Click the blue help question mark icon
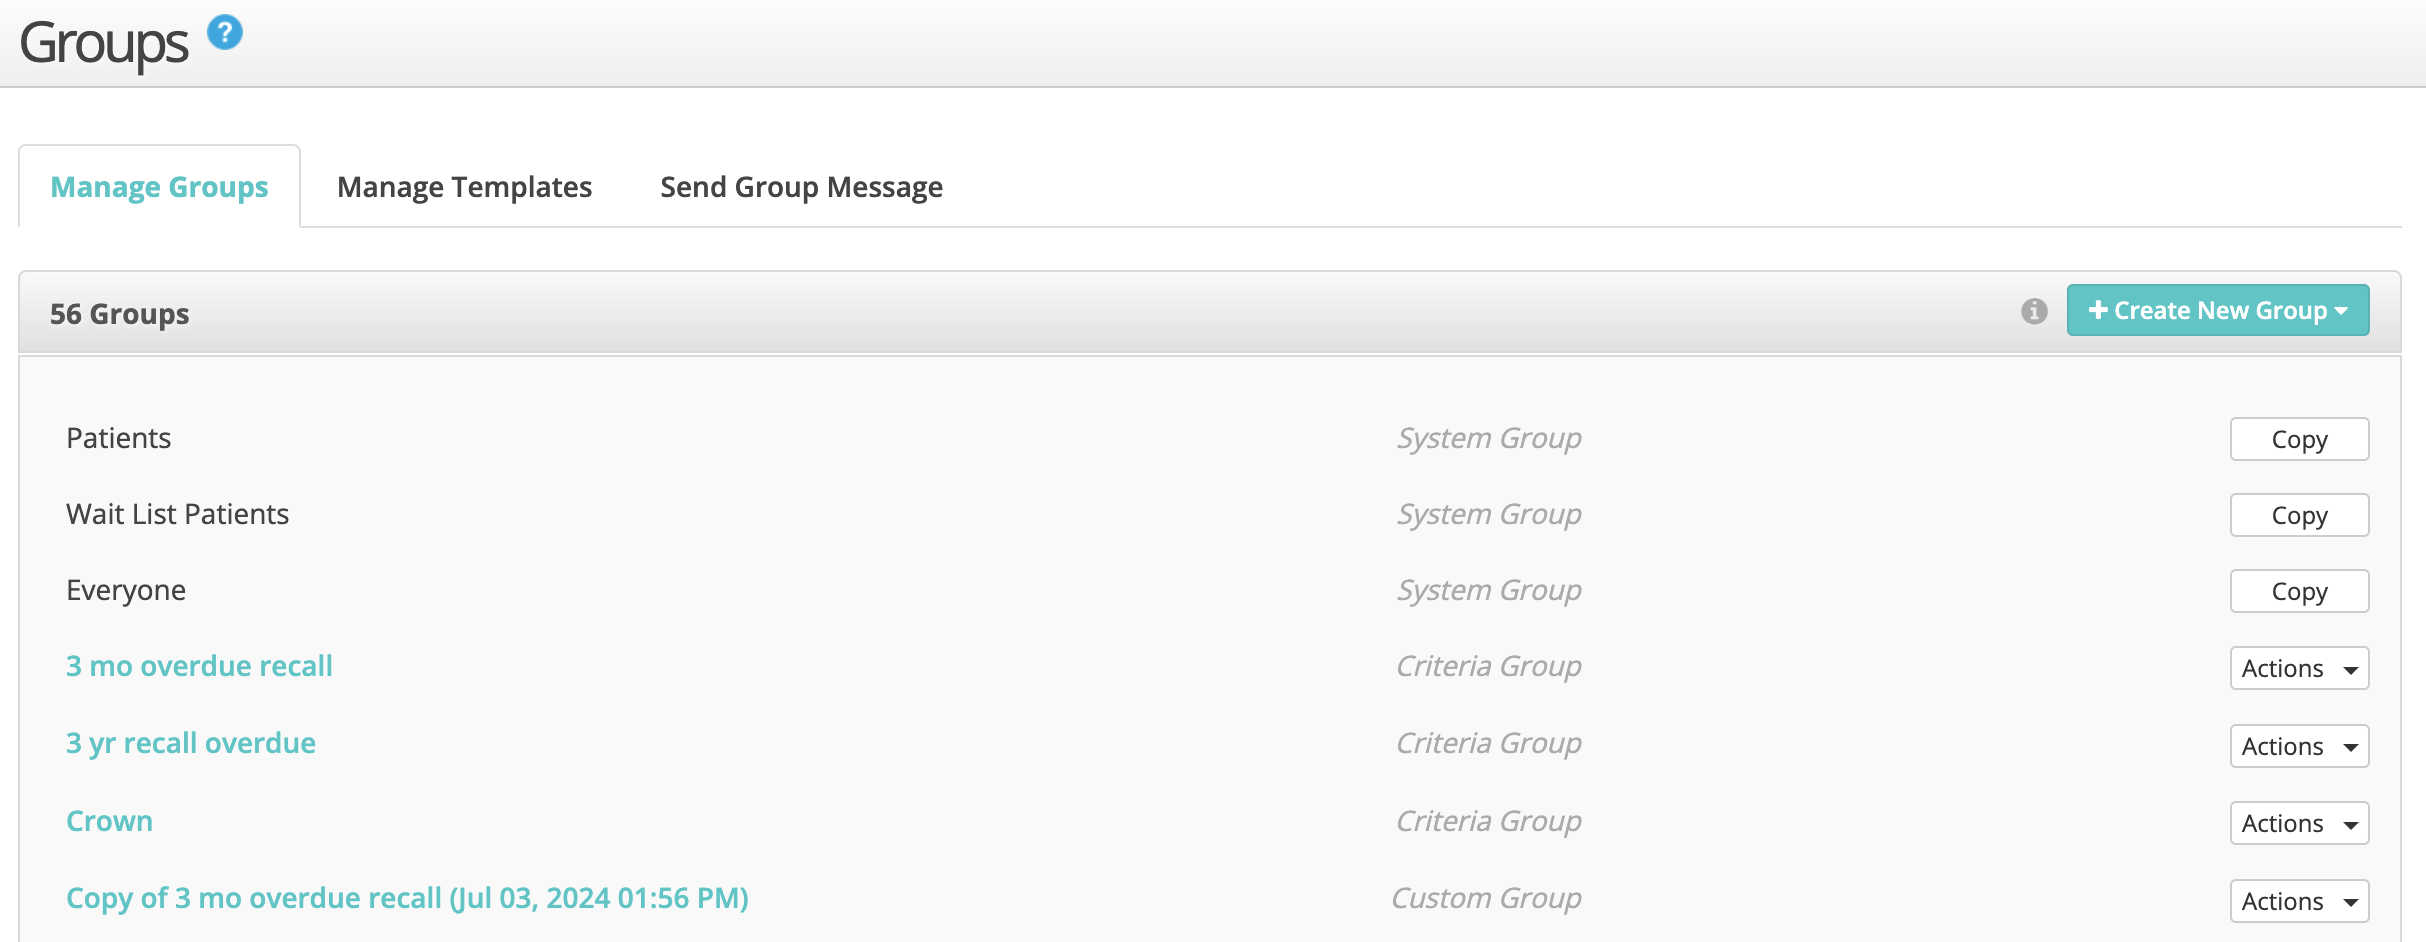 (x=225, y=33)
